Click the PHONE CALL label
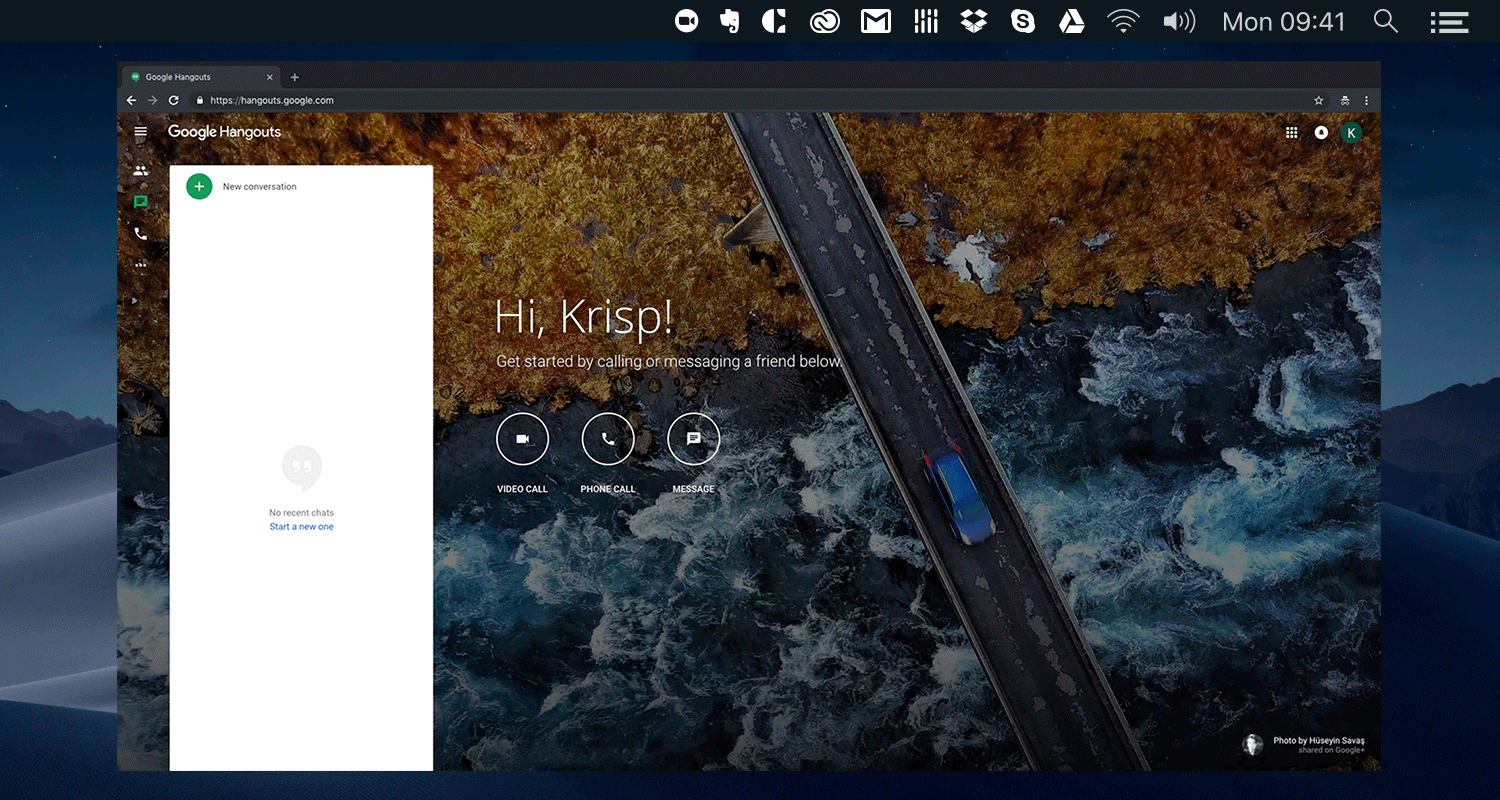1500x800 pixels. pos(608,489)
